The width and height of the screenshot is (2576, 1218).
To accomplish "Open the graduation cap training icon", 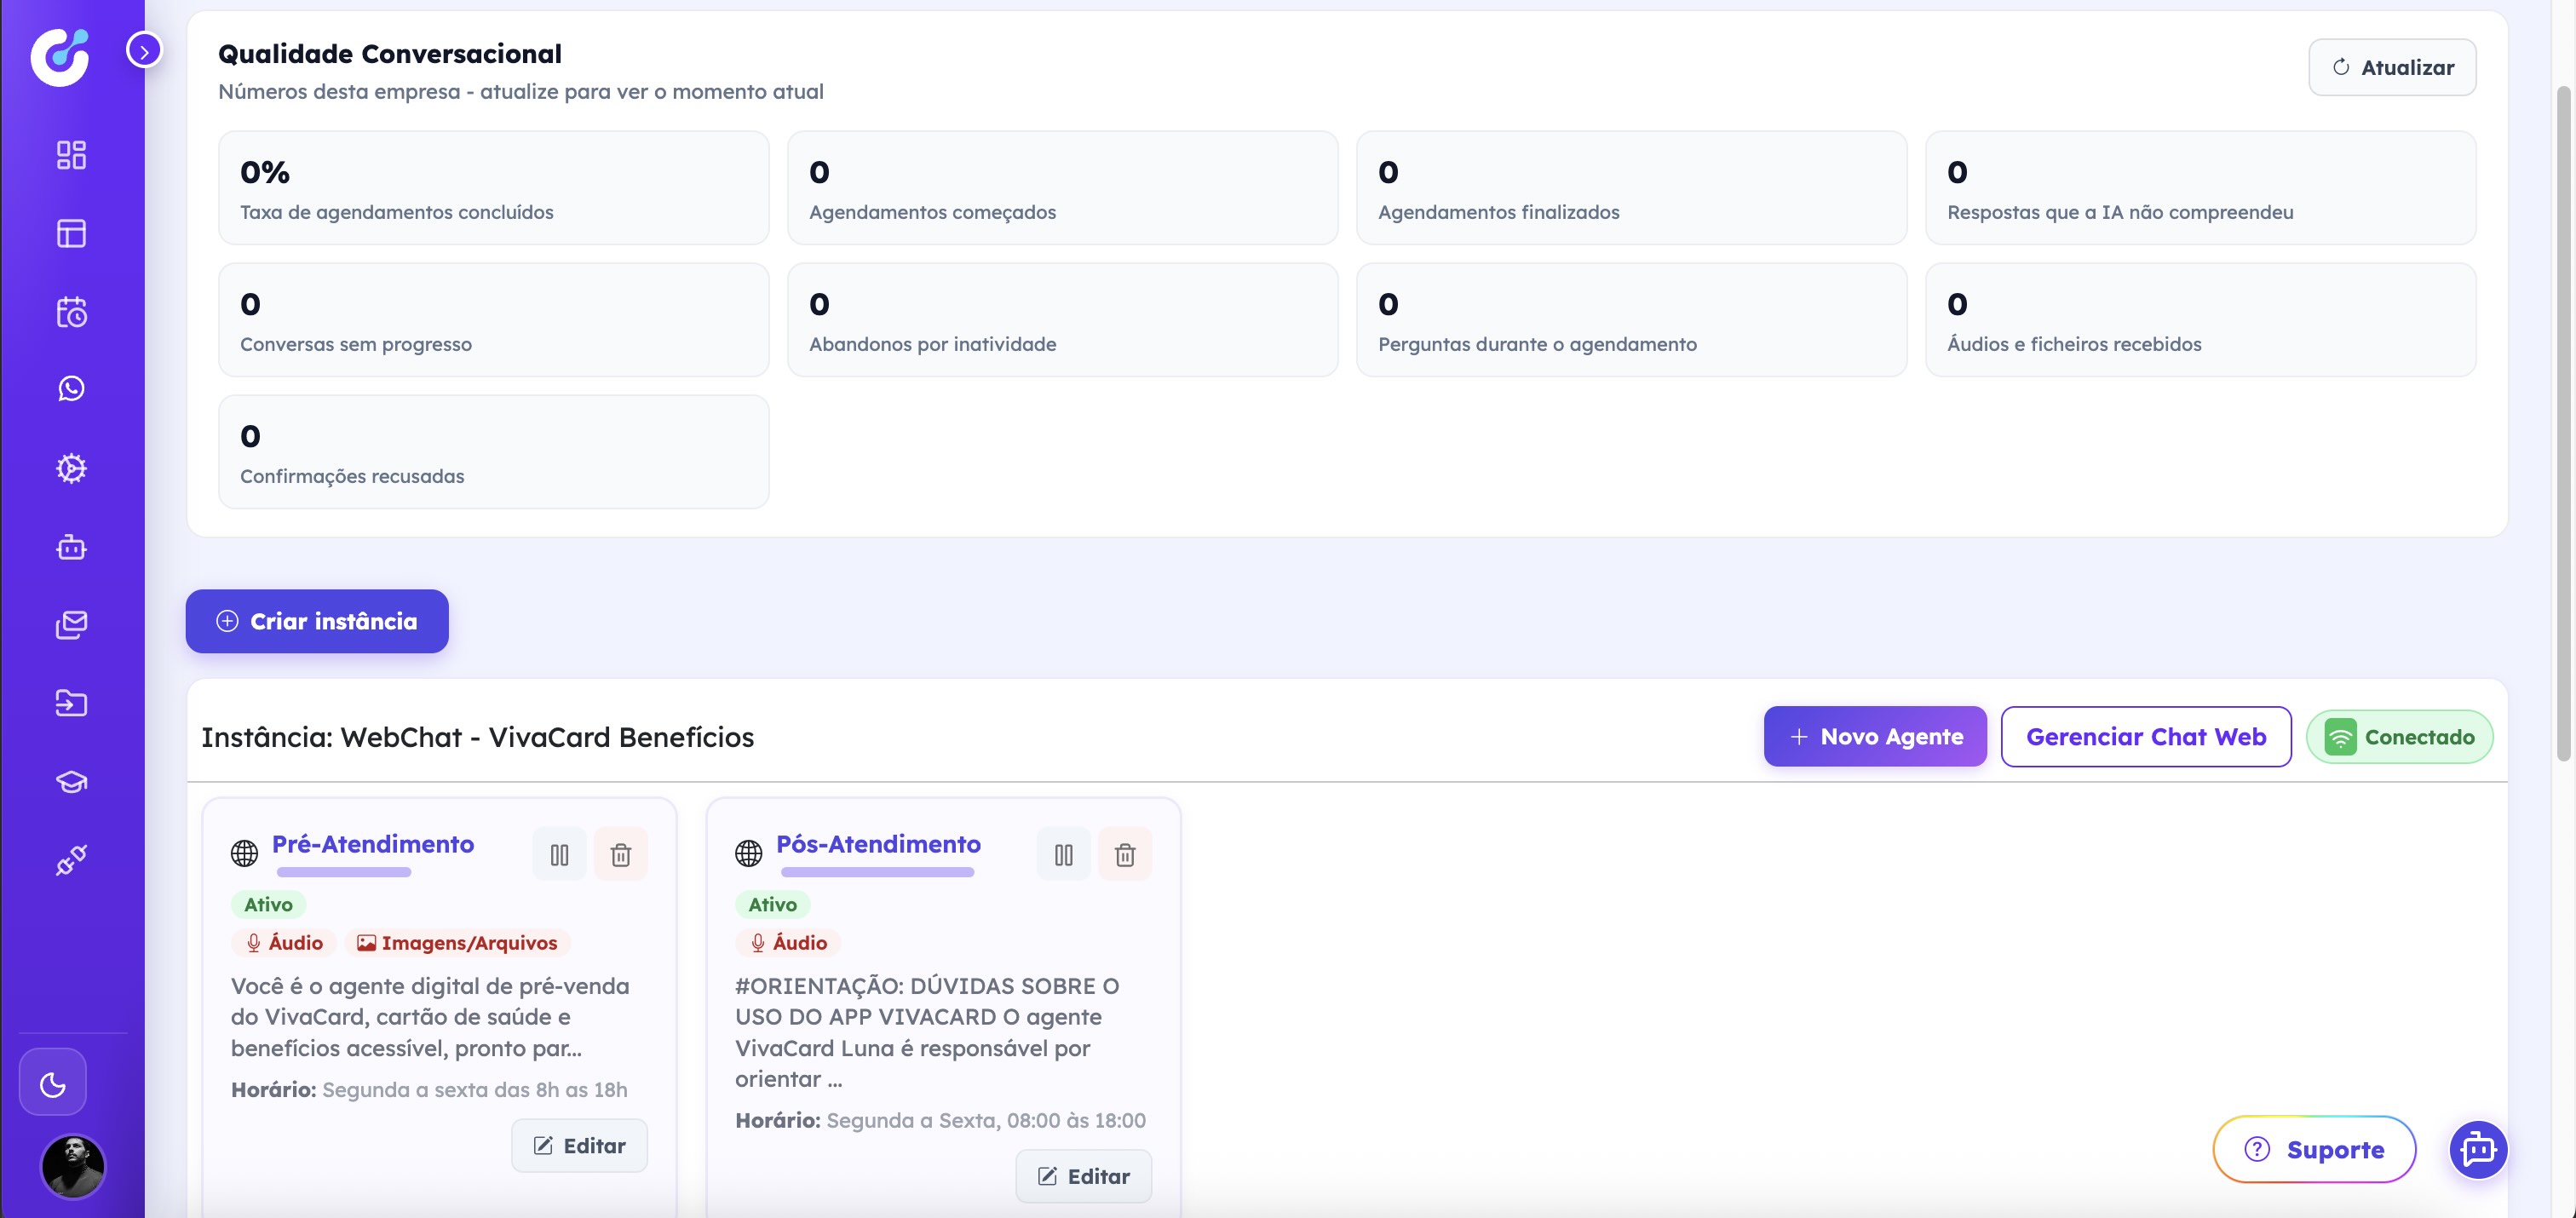I will (x=71, y=782).
